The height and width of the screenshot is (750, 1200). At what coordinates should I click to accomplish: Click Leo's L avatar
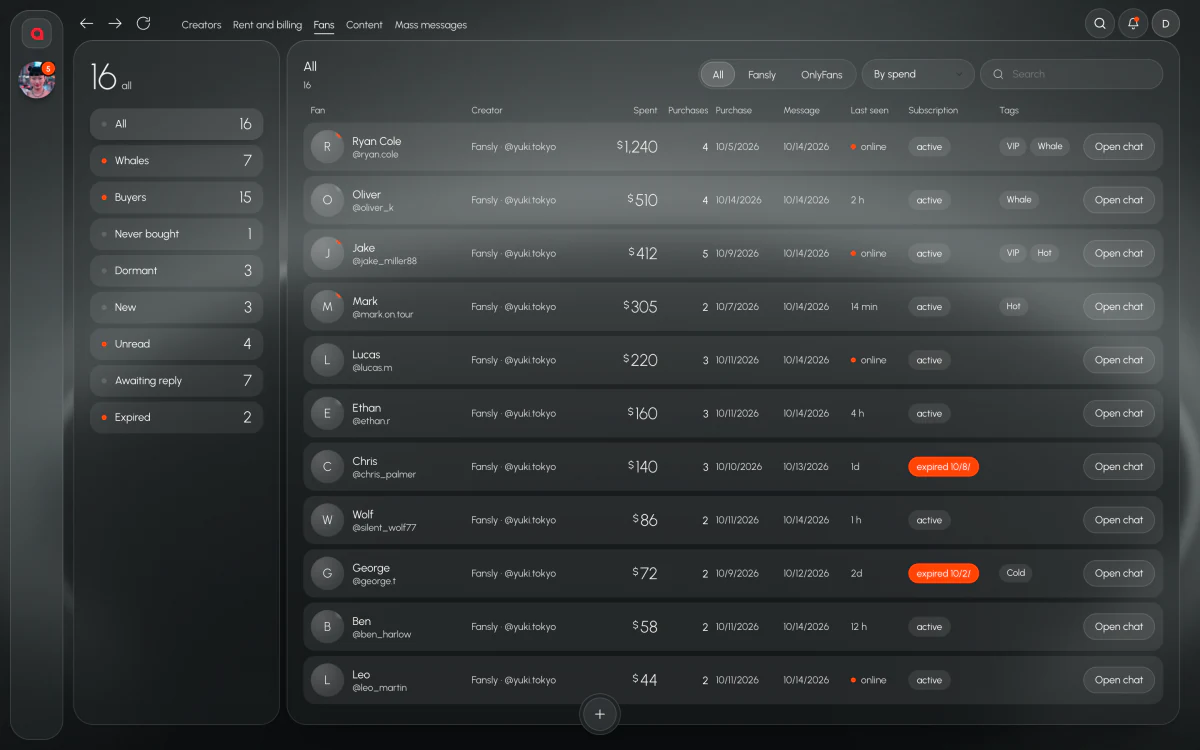327,680
